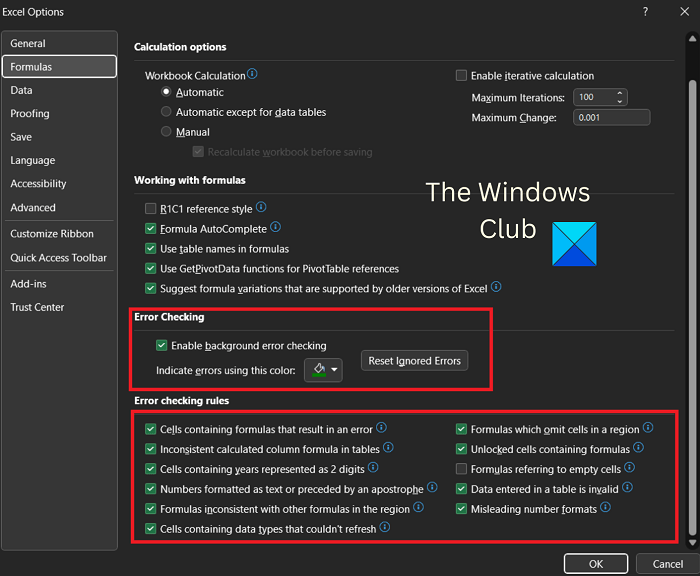Check Formulas referring to empty cells
This screenshot has width=700, height=576.
[461, 469]
